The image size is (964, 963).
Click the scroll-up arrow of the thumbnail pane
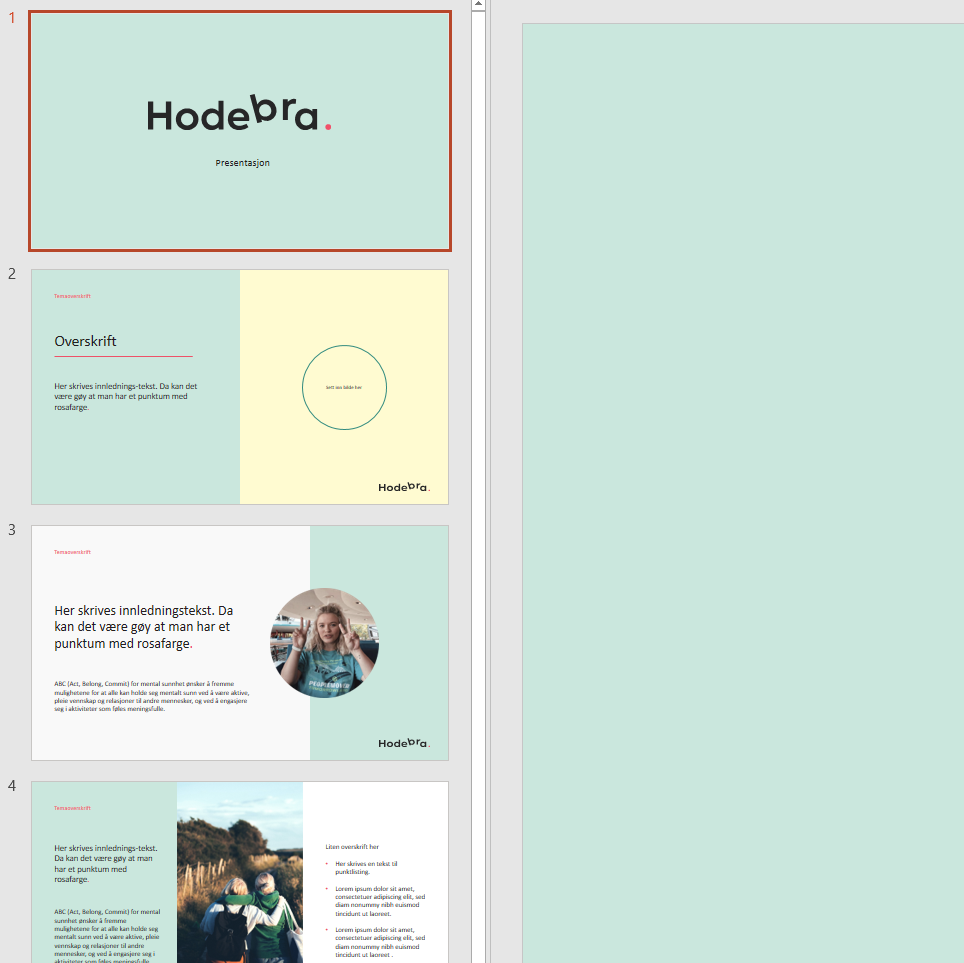point(478,4)
